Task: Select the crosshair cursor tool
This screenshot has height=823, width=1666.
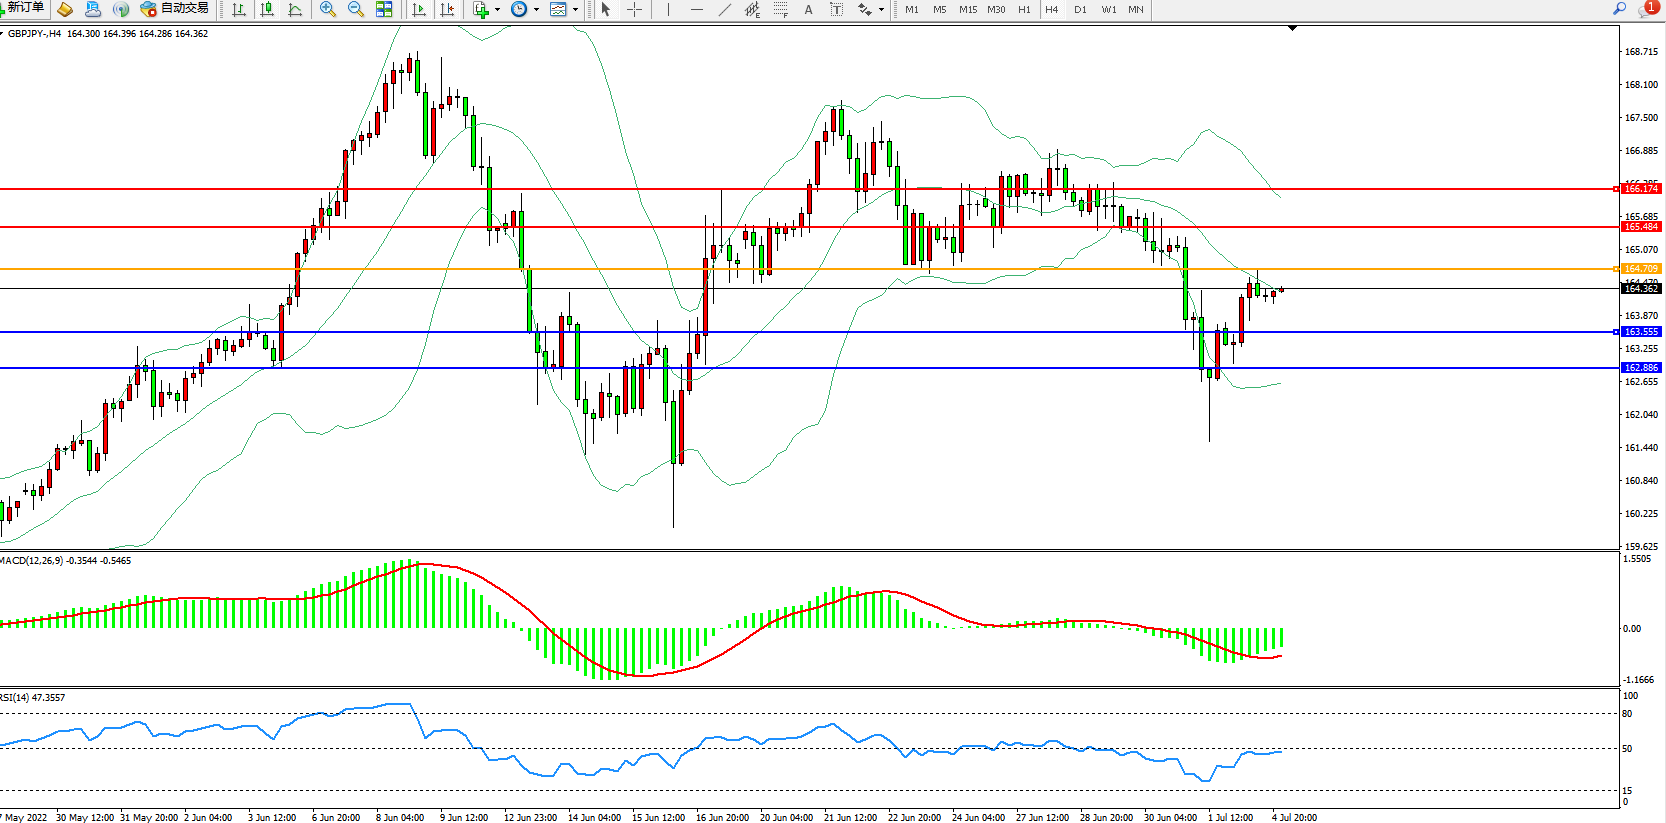Action: tap(634, 9)
